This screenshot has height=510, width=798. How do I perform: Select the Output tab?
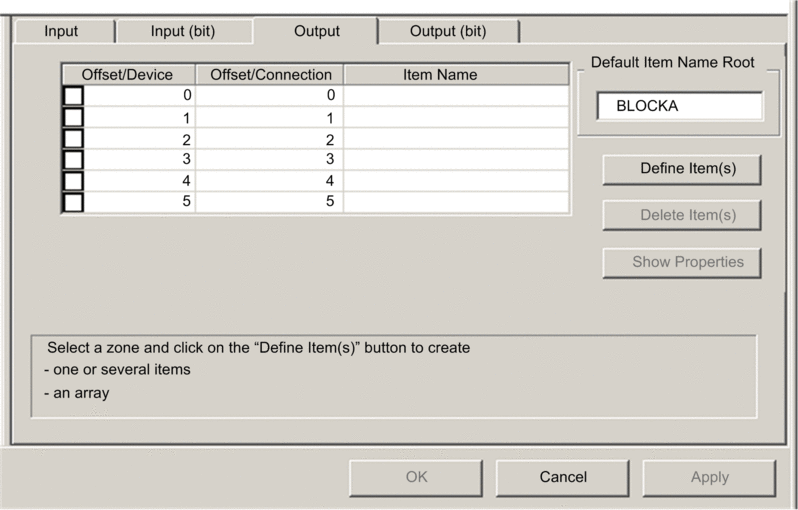[316, 31]
